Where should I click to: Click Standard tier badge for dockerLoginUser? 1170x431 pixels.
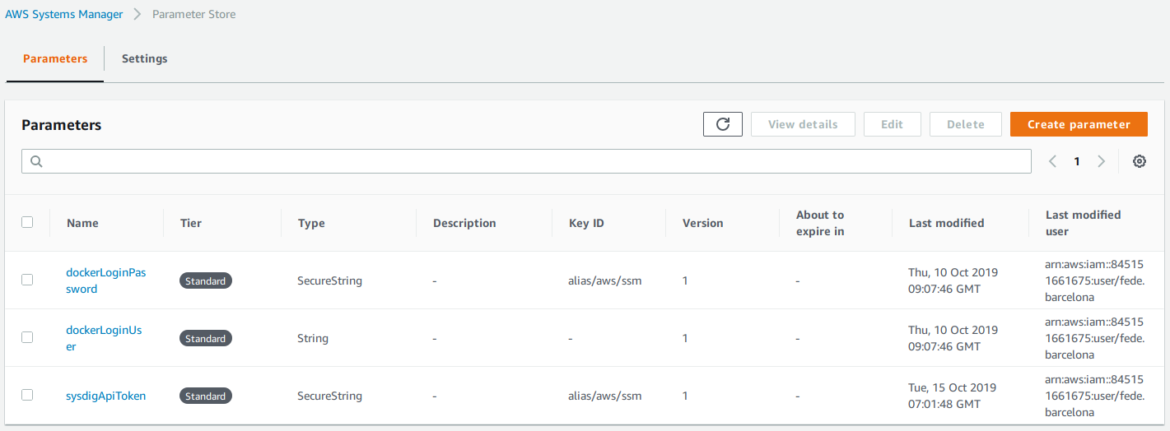click(x=206, y=339)
